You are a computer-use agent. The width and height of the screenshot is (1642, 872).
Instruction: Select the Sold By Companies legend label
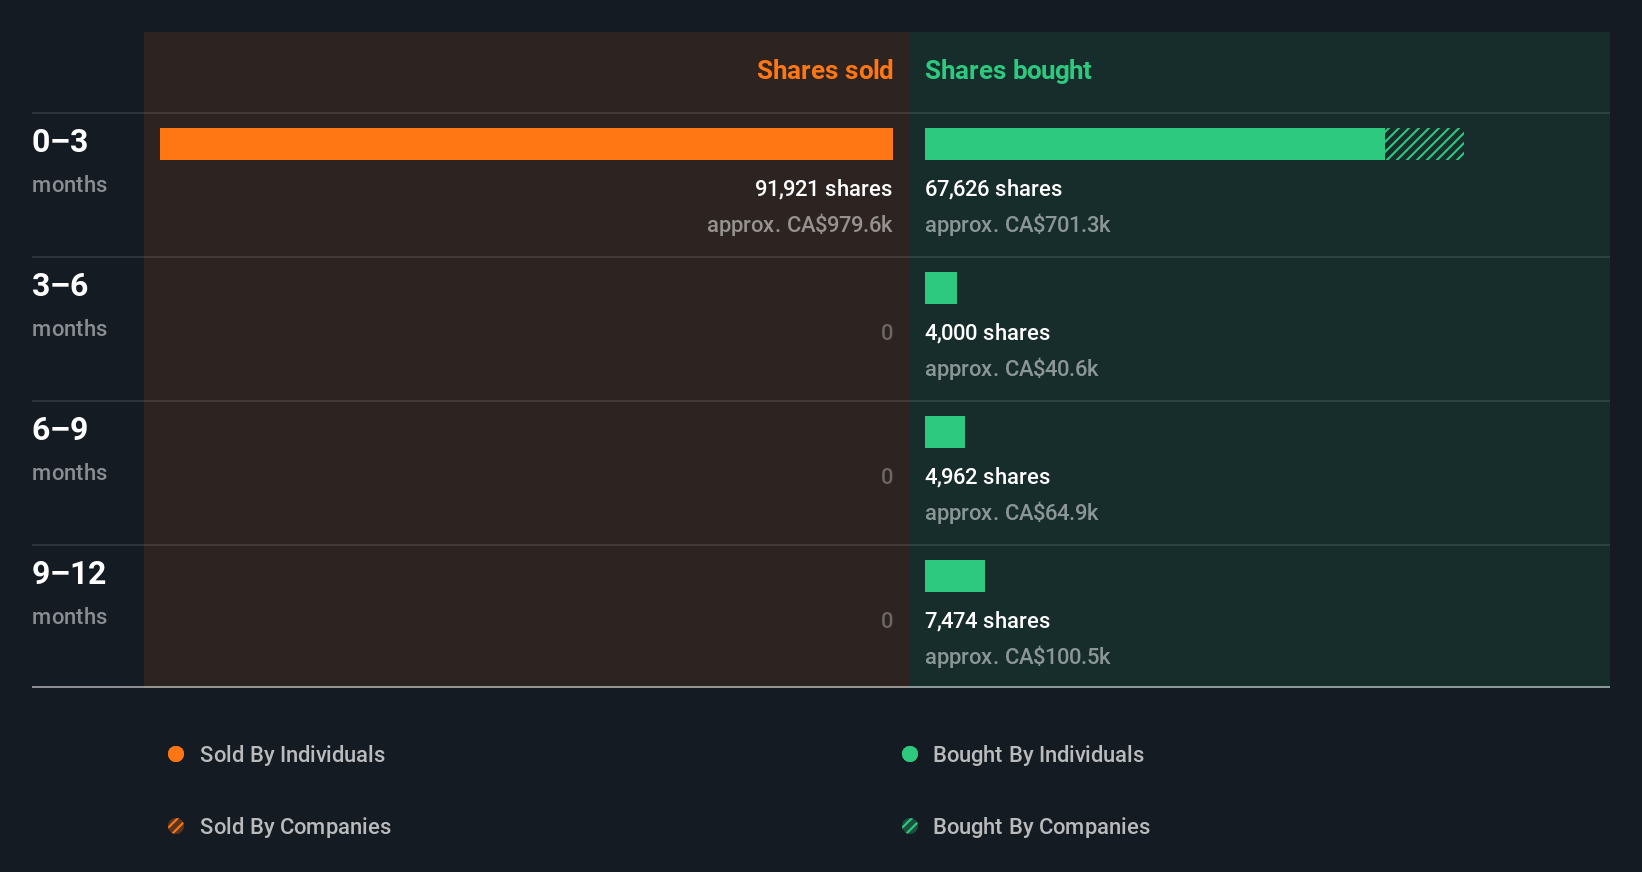(295, 826)
